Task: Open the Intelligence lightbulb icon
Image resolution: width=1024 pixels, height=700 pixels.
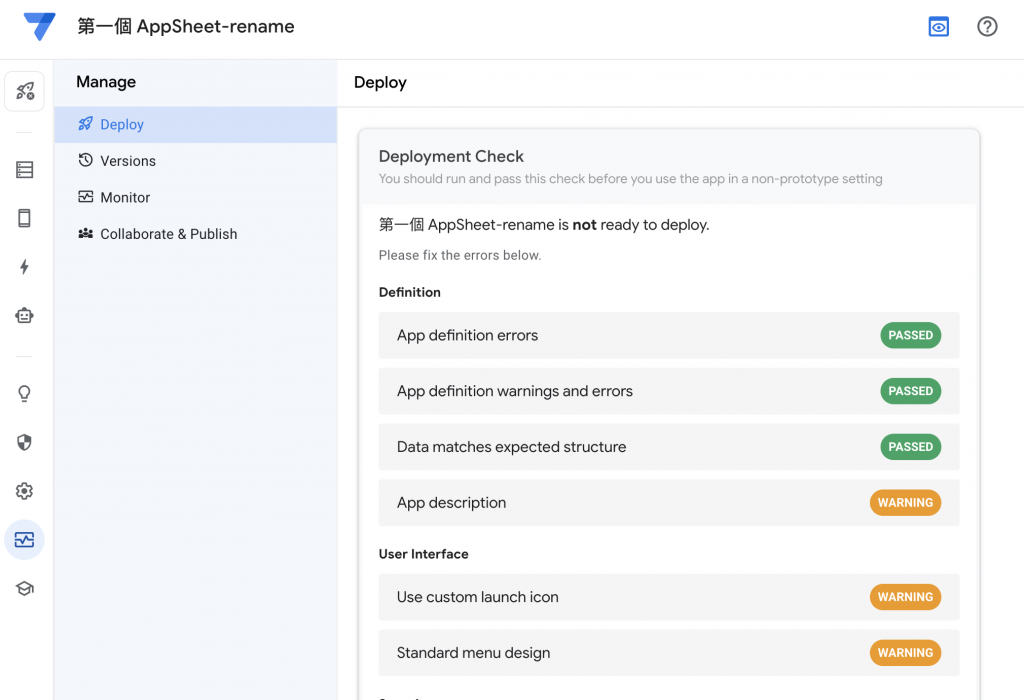Action: coord(25,394)
